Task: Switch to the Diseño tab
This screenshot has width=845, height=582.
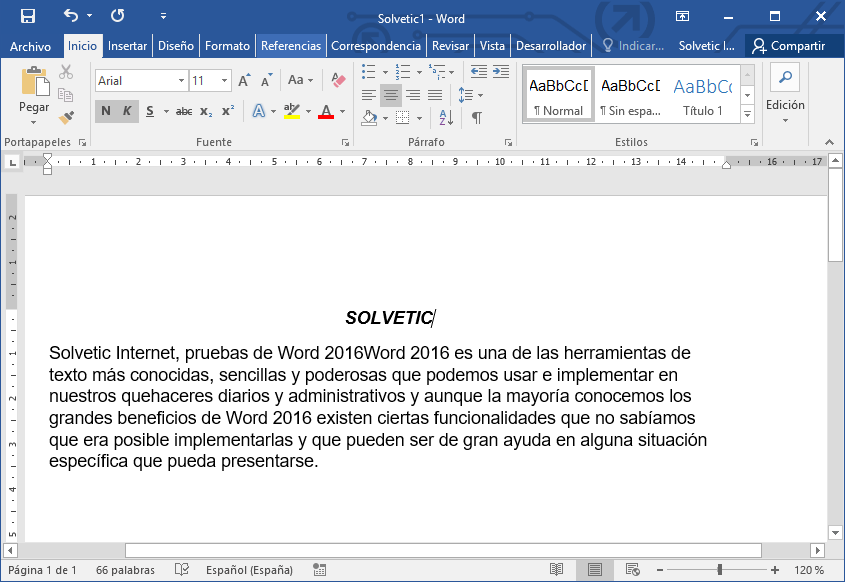Action: 176,46
